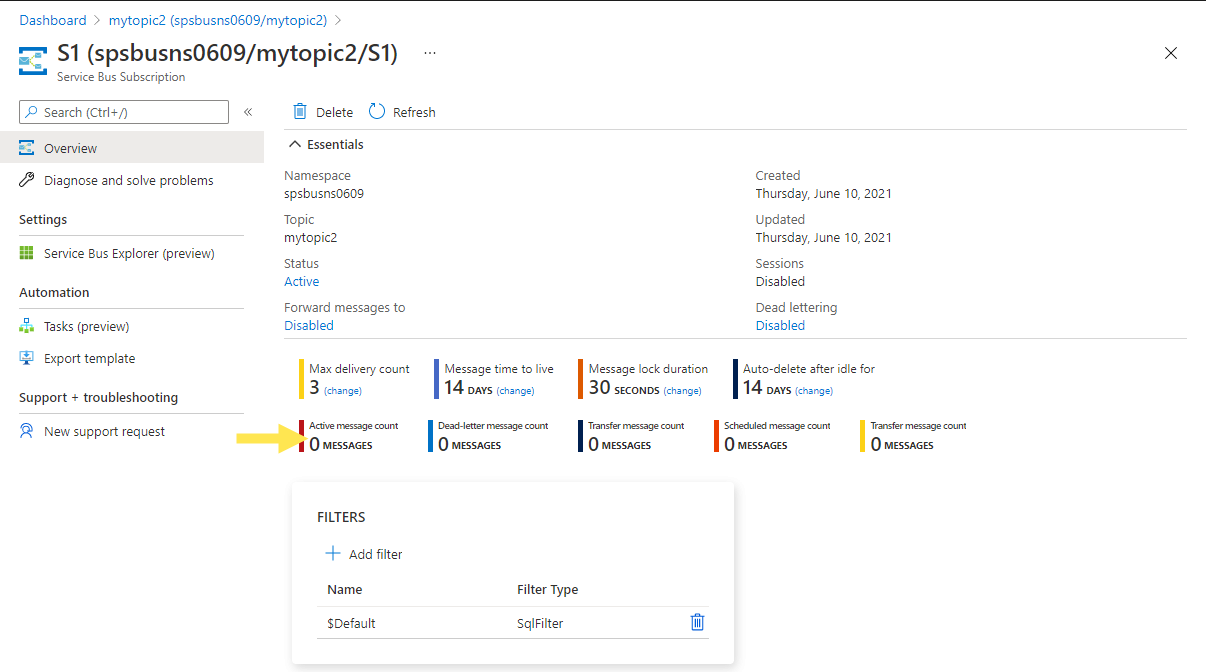Image resolution: width=1206 pixels, height=672 pixels.
Task: Click the Dead lettering Disabled link
Action: (780, 326)
